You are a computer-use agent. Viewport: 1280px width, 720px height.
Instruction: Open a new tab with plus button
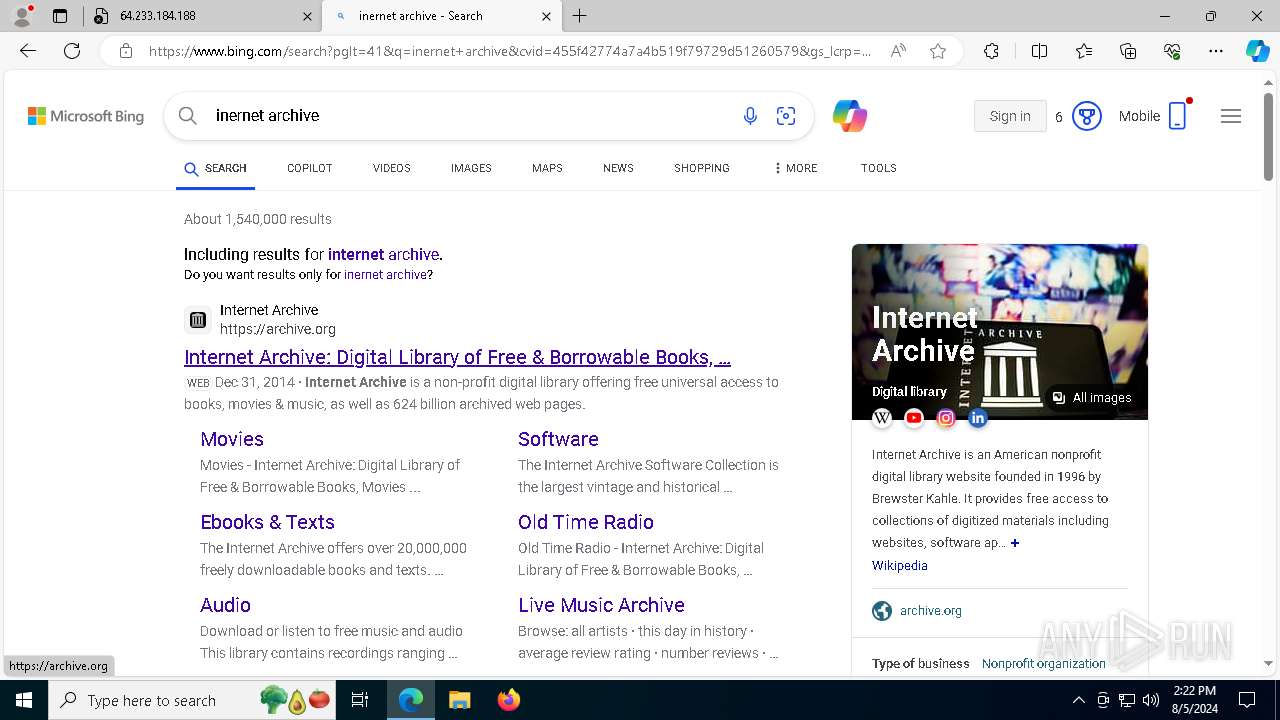point(580,16)
